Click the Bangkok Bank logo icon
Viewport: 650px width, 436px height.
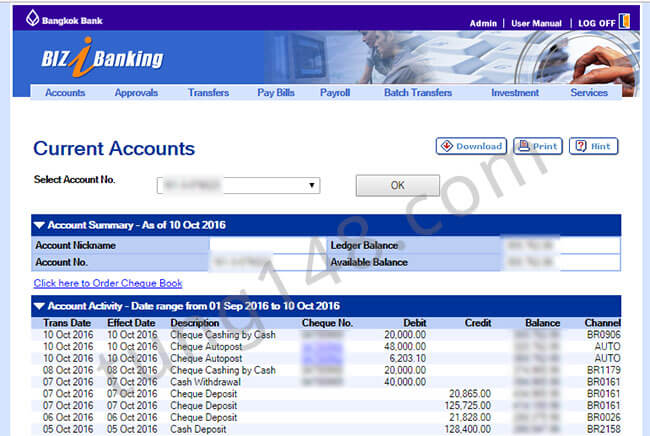[x=32, y=18]
